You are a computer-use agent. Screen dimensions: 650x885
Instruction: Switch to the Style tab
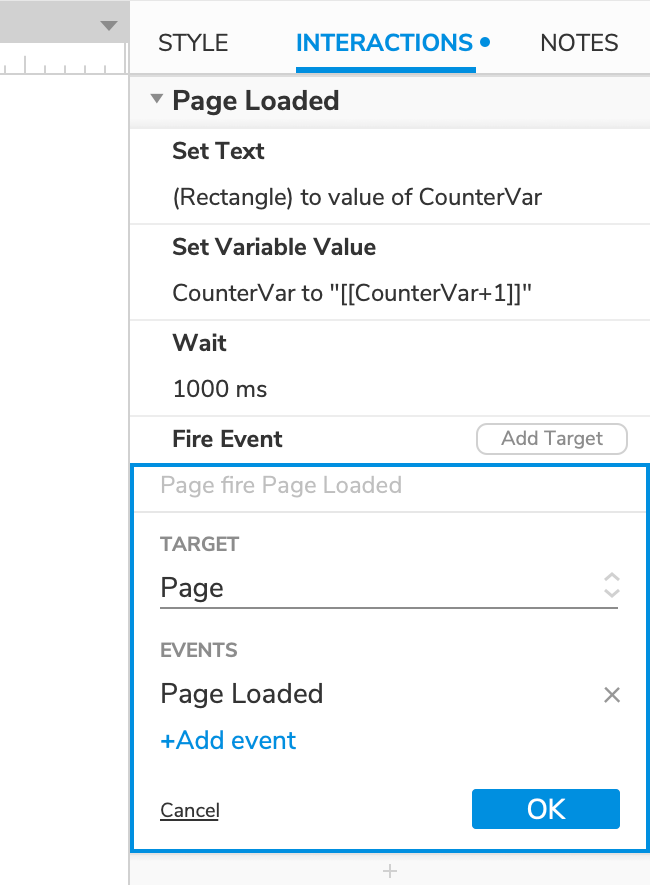coord(193,43)
